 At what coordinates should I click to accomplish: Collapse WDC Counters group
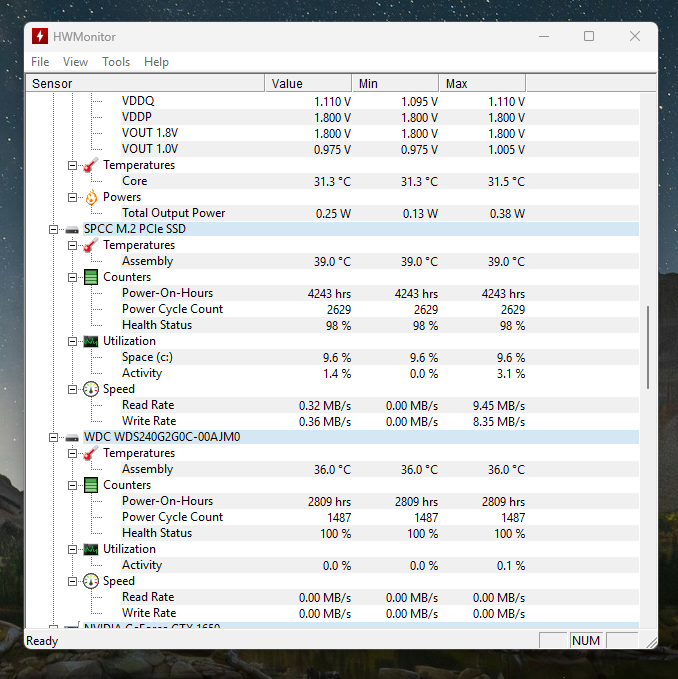[x=72, y=485]
